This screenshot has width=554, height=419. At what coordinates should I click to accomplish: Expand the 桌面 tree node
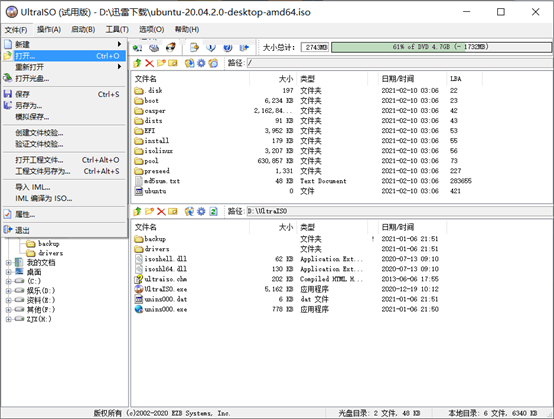pyautogui.click(x=8, y=272)
